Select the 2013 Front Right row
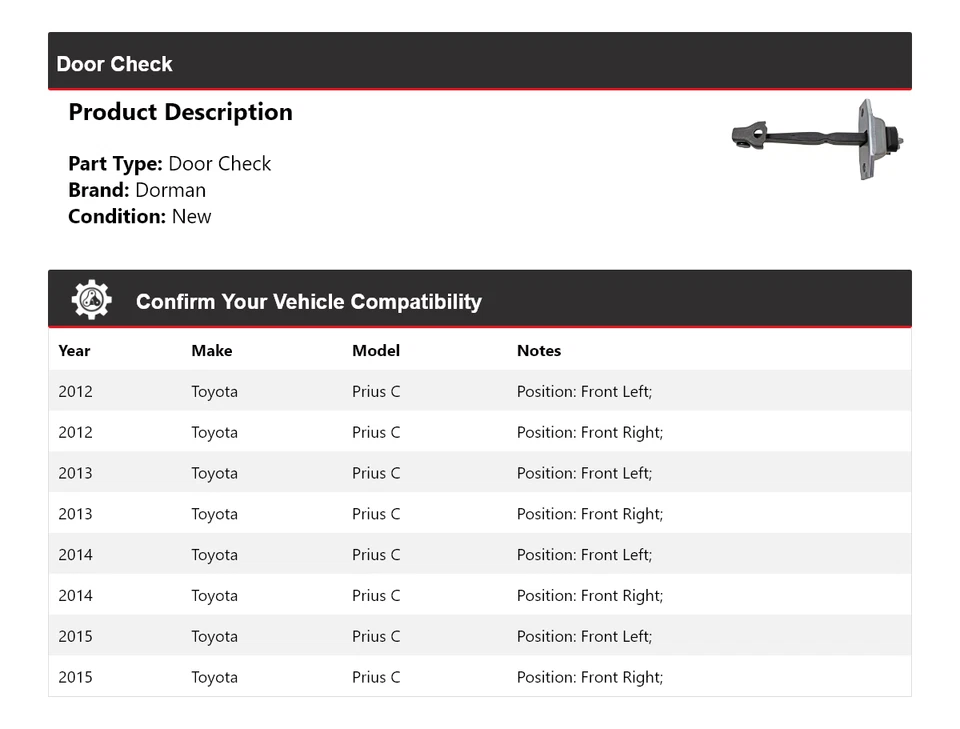The height and width of the screenshot is (729, 960). point(479,514)
